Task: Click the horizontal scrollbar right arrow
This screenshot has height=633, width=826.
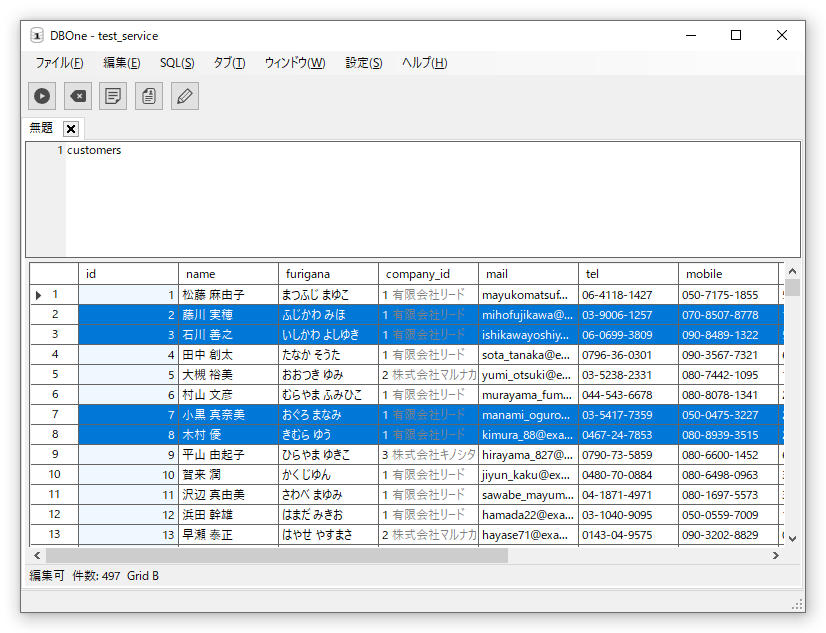Action: [775, 555]
